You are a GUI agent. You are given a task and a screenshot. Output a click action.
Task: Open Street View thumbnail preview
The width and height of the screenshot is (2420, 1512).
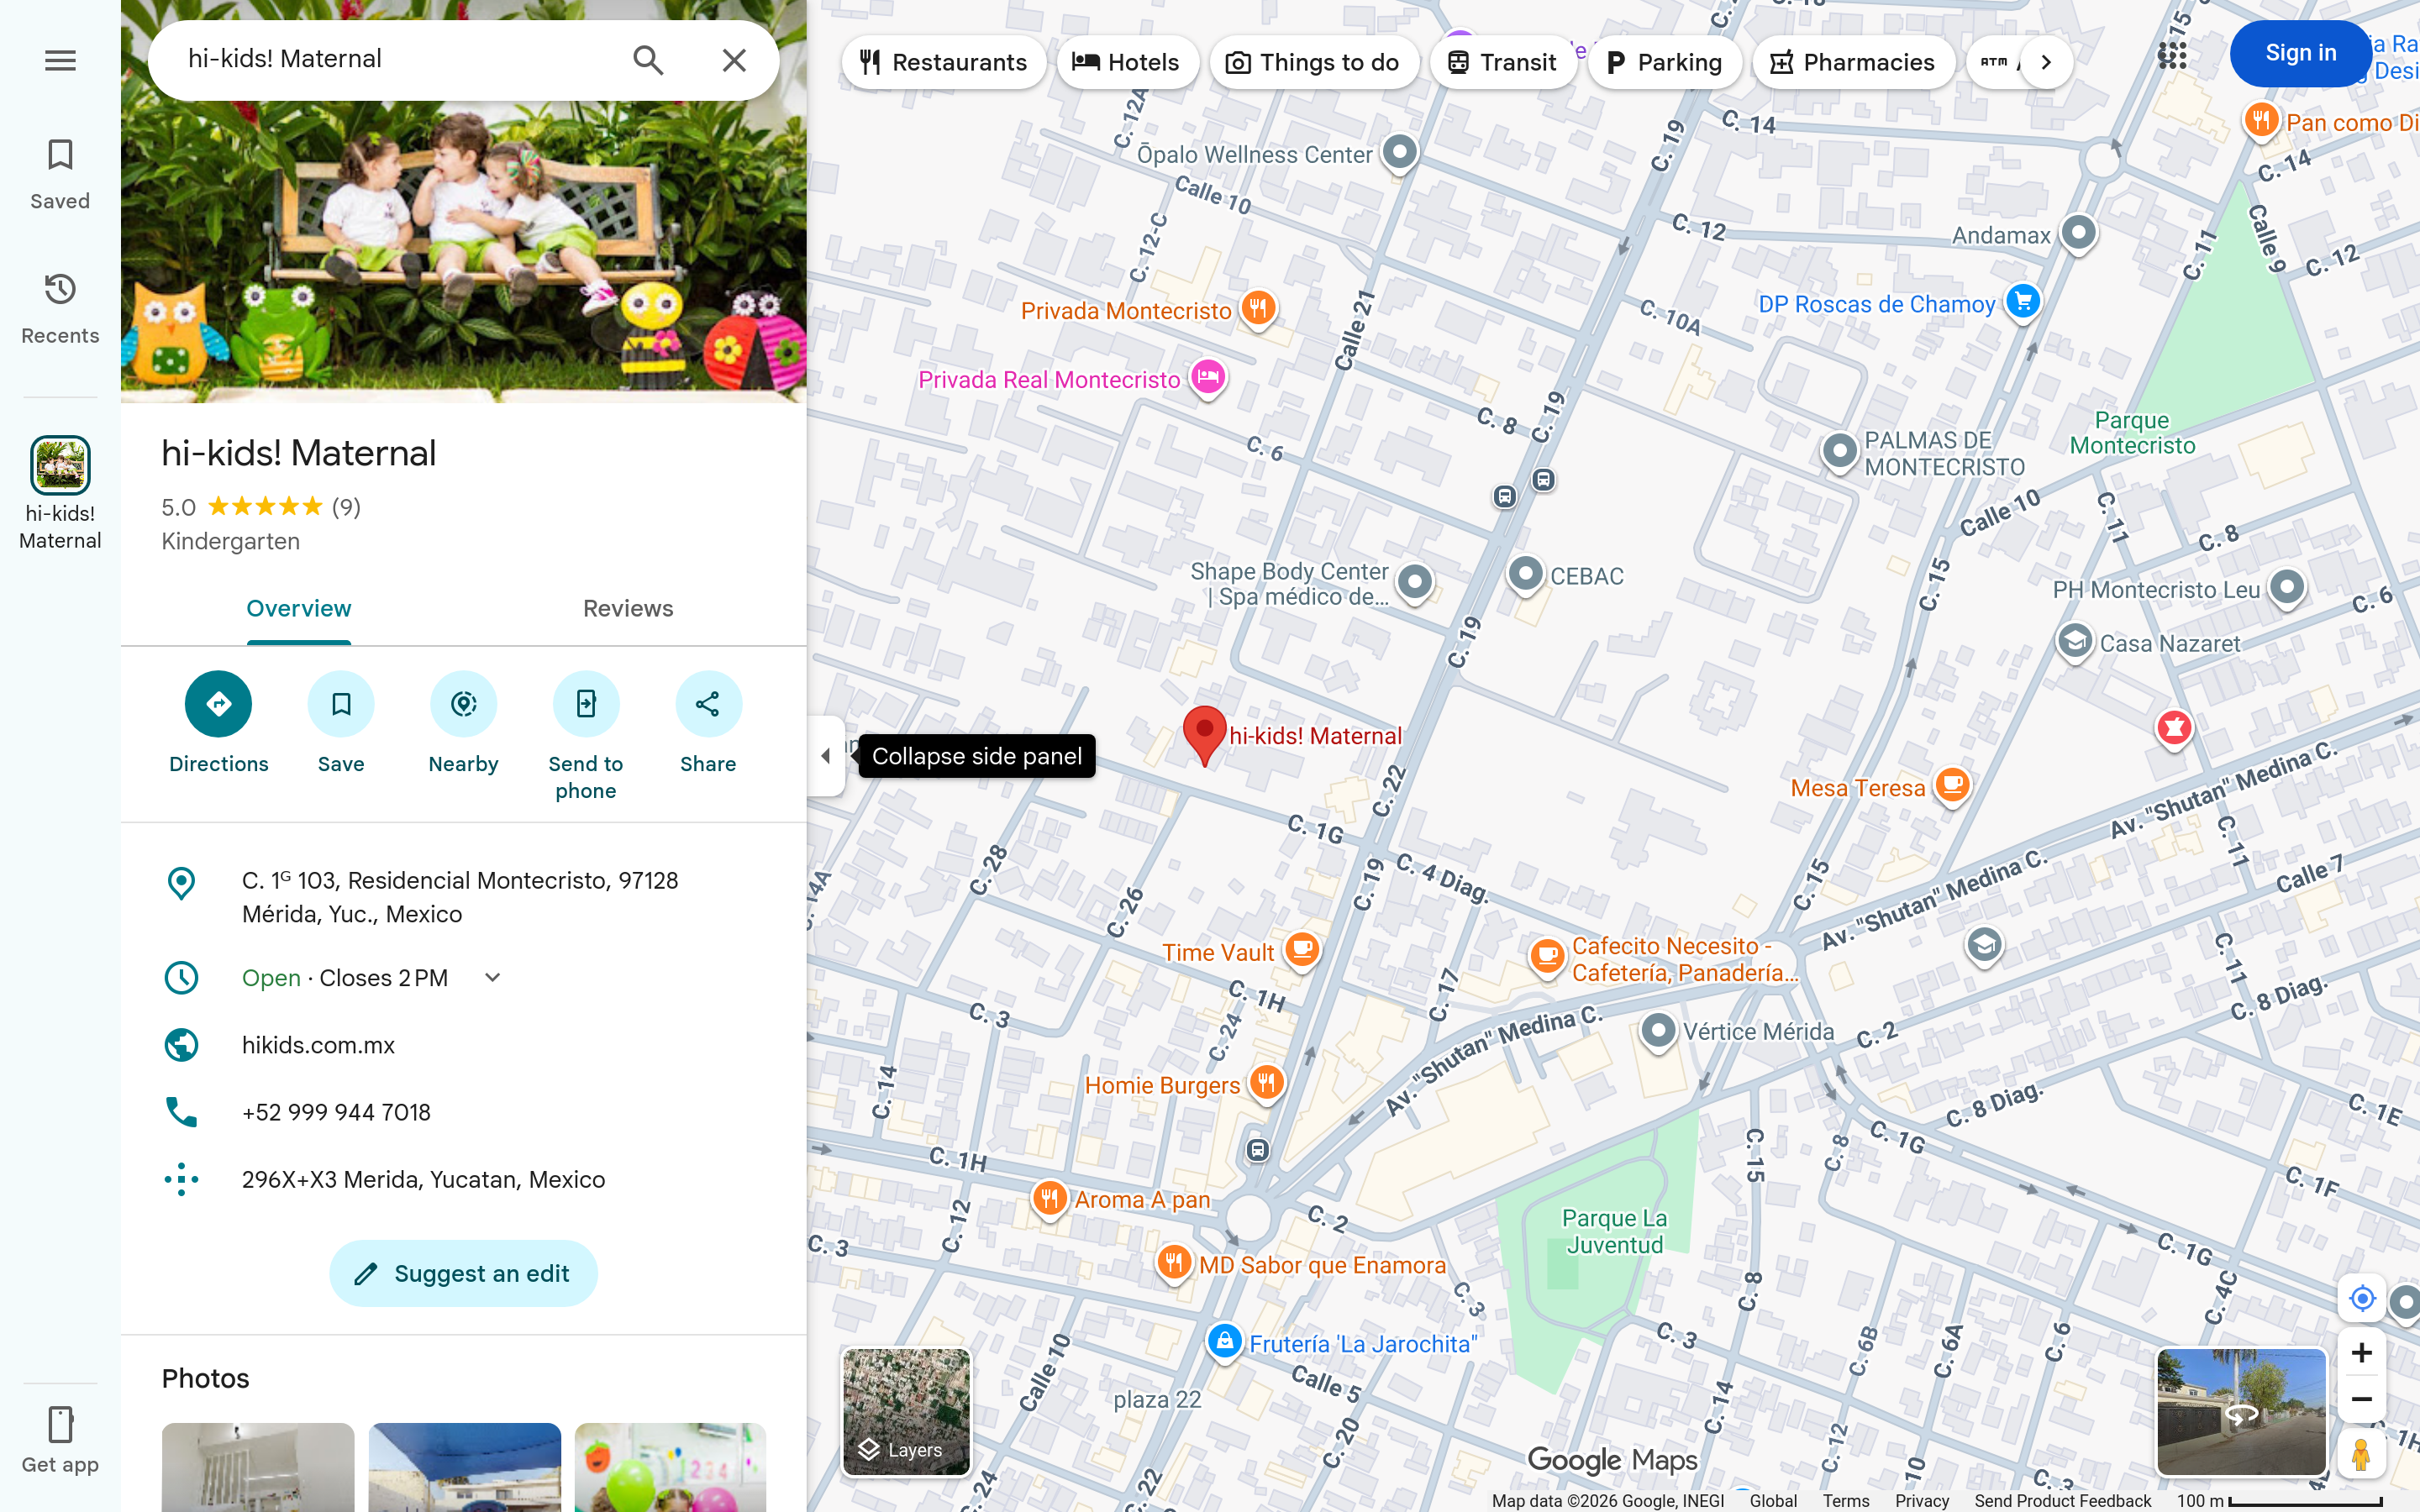(x=2241, y=1412)
